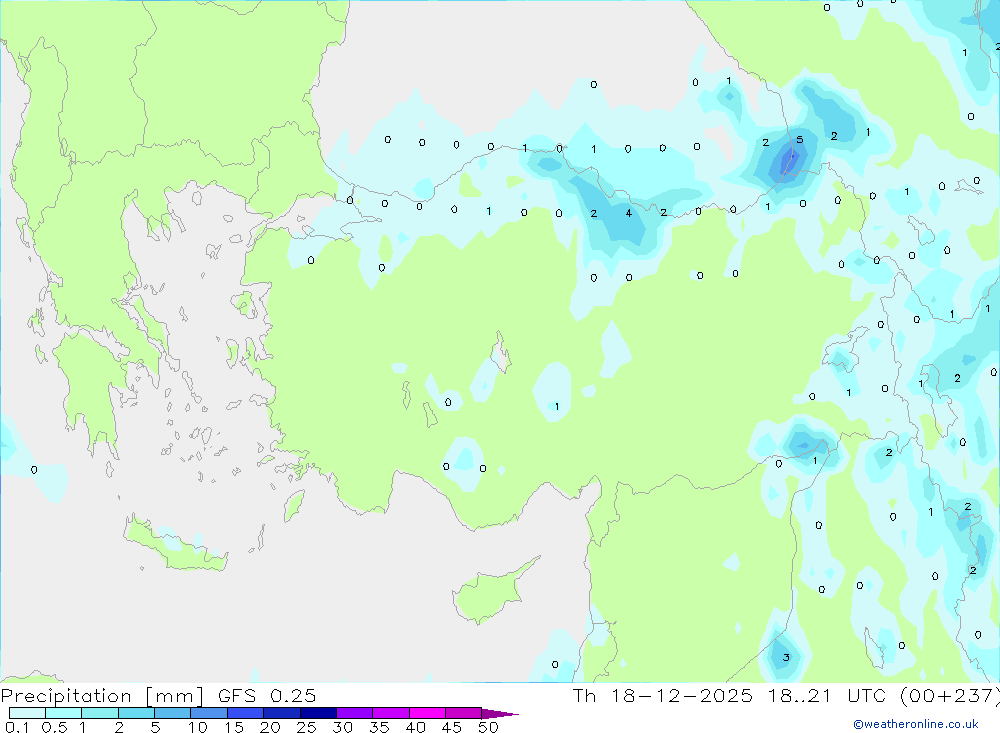Select the 45–50 mm legend swatch
The height and width of the screenshot is (733, 1000).
point(463,713)
